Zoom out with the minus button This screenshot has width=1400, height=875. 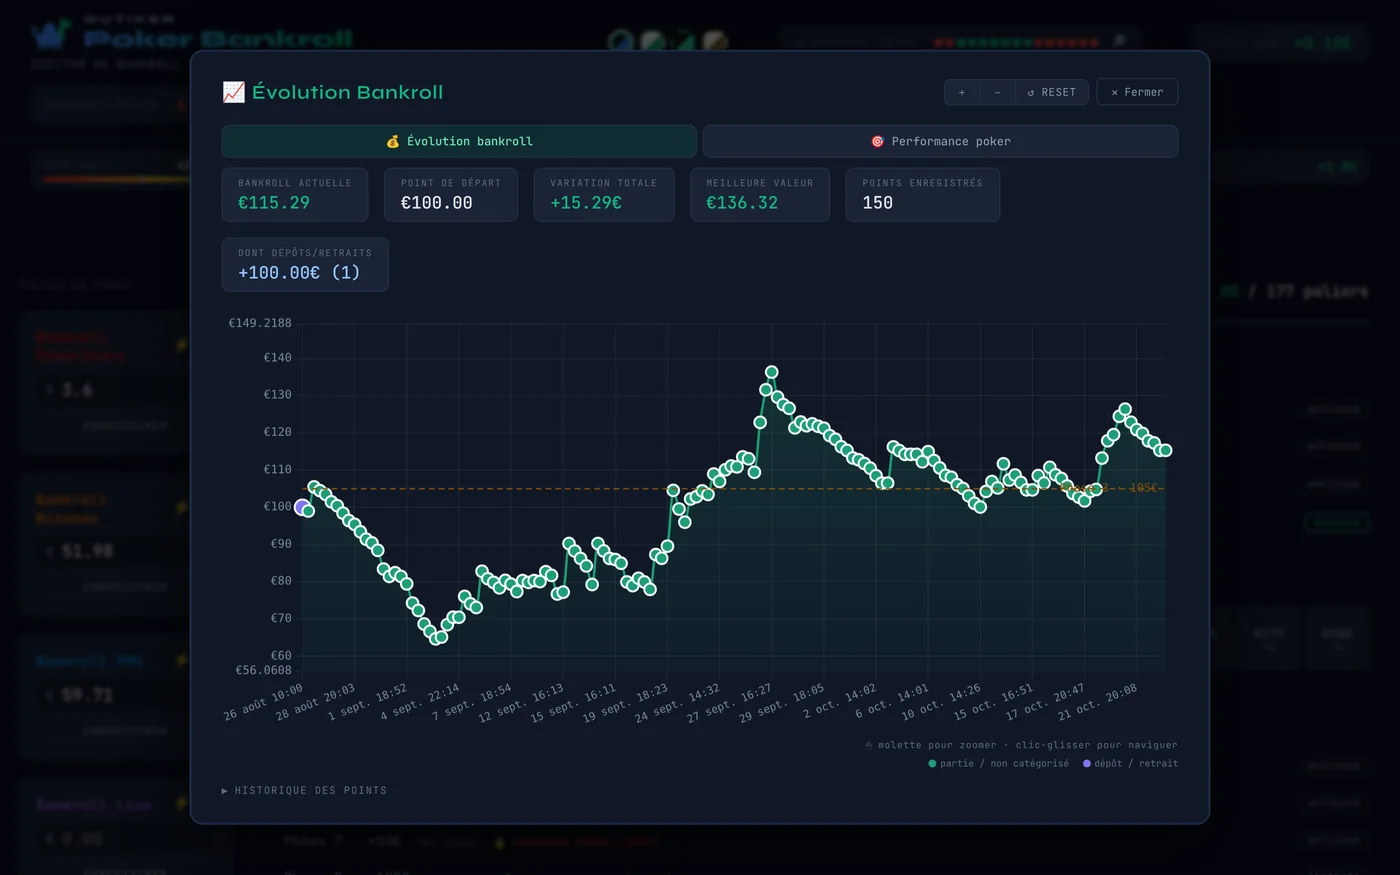(x=997, y=92)
